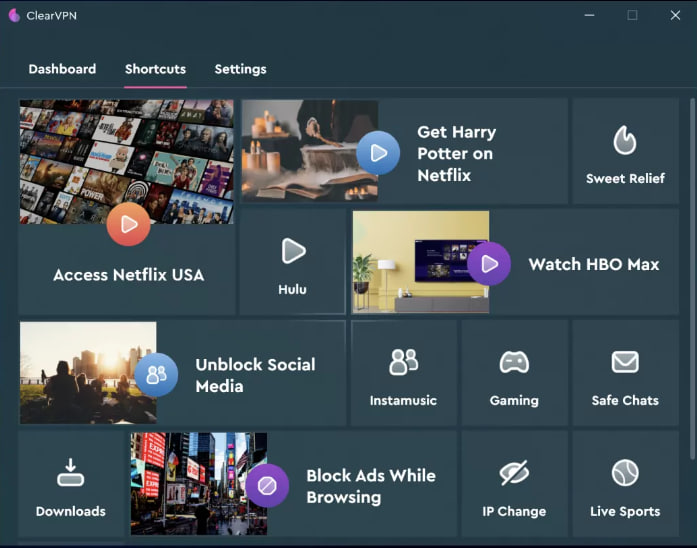Click the Gaming controller icon
Viewport: 697px width, 548px height.
click(514, 362)
